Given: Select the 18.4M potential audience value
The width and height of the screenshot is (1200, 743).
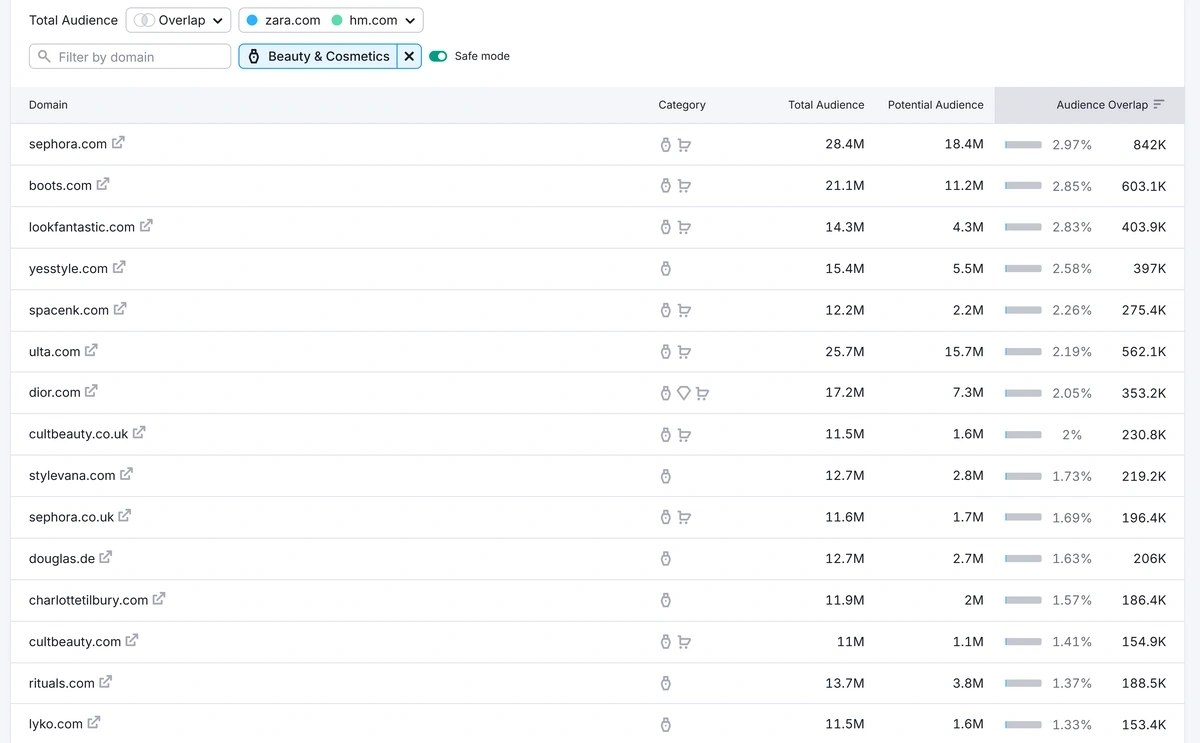Looking at the screenshot, I should click(964, 145).
